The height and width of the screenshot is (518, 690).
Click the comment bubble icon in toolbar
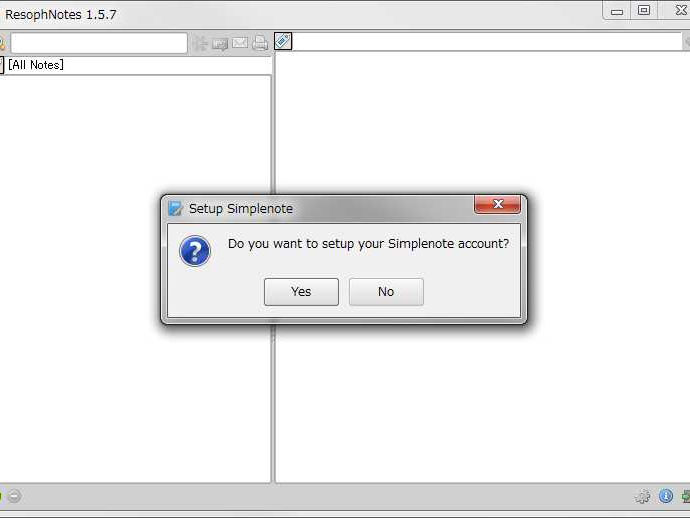pyautogui.click(x=220, y=43)
